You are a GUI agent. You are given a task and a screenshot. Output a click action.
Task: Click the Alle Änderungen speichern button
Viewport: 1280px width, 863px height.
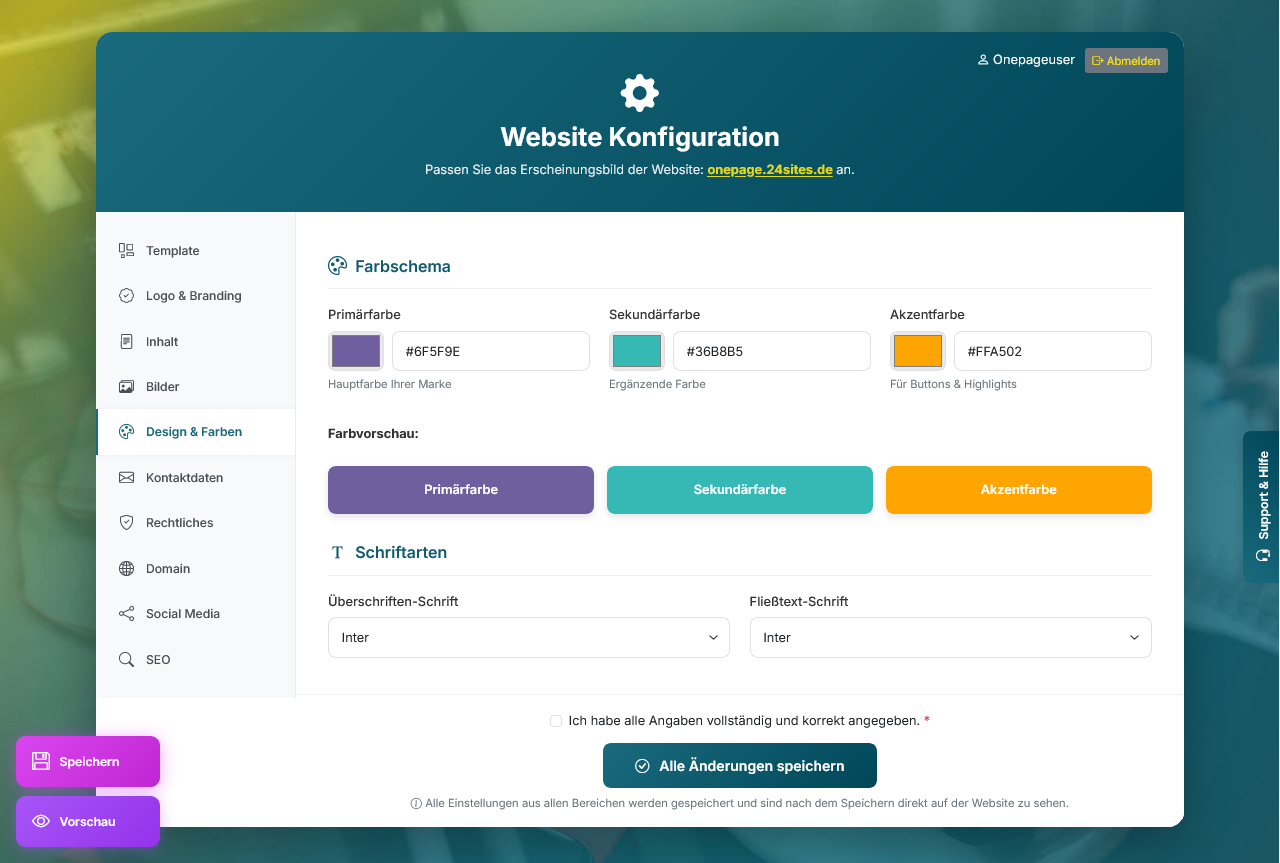point(739,765)
